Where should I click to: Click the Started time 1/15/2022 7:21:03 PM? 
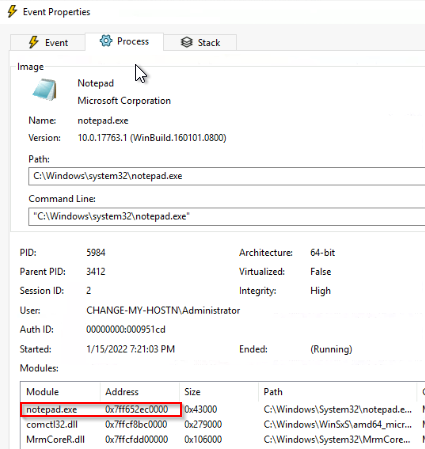(130, 349)
